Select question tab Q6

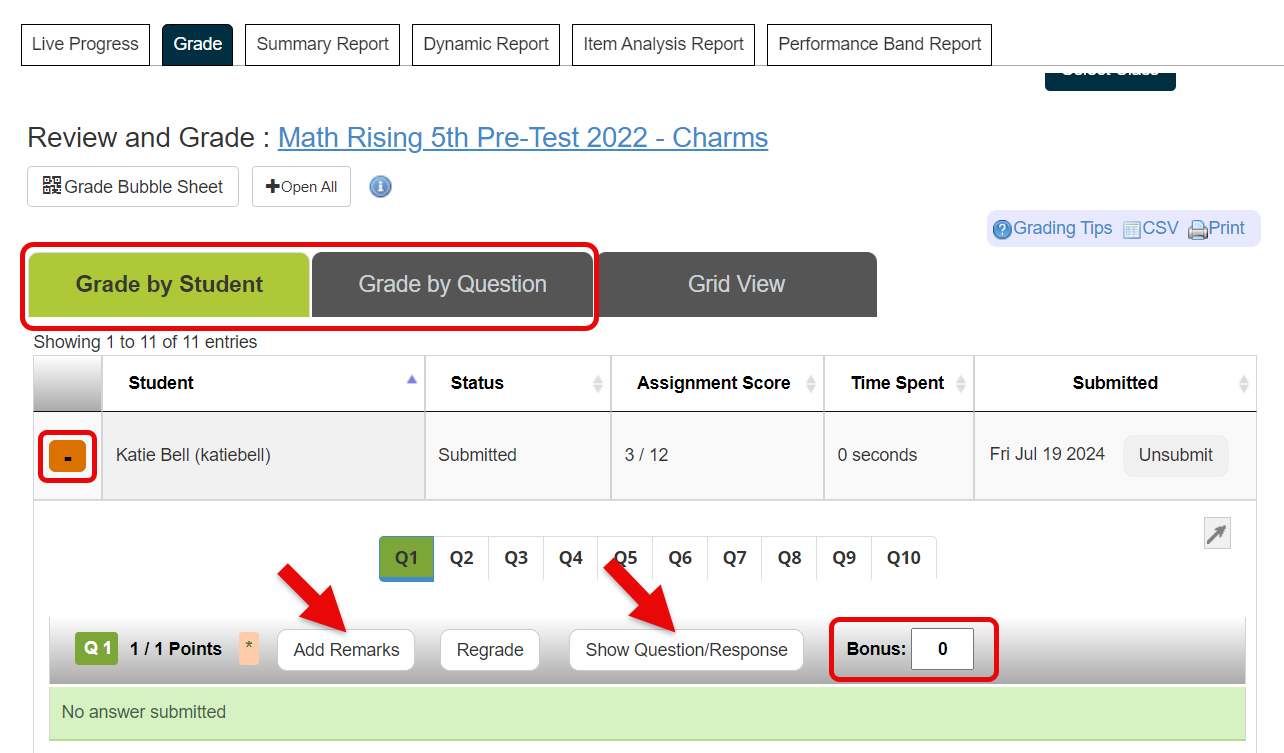pos(680,558)
